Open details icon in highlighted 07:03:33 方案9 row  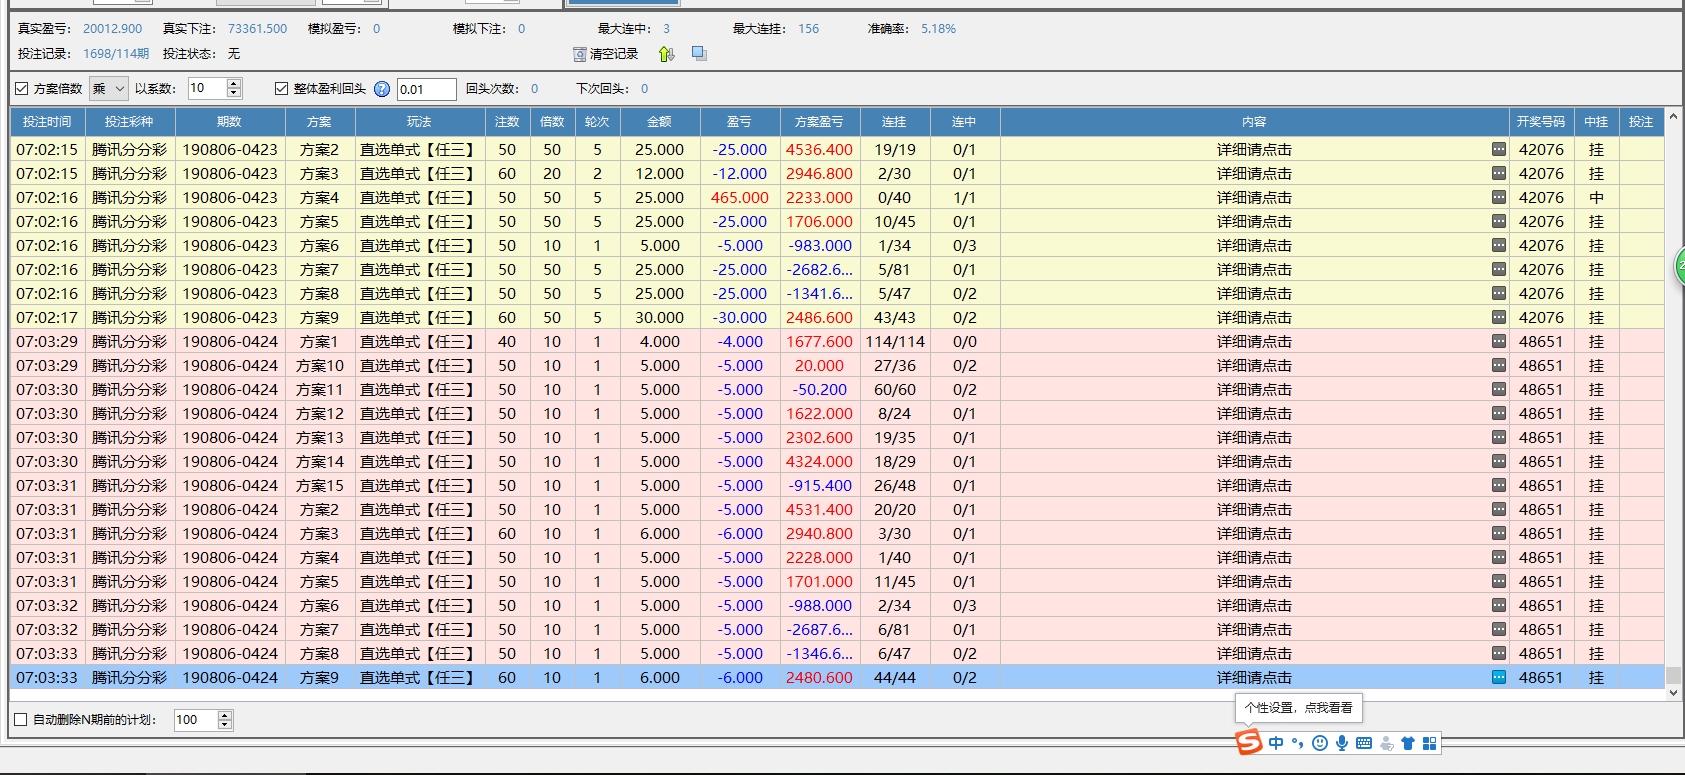1498,677
